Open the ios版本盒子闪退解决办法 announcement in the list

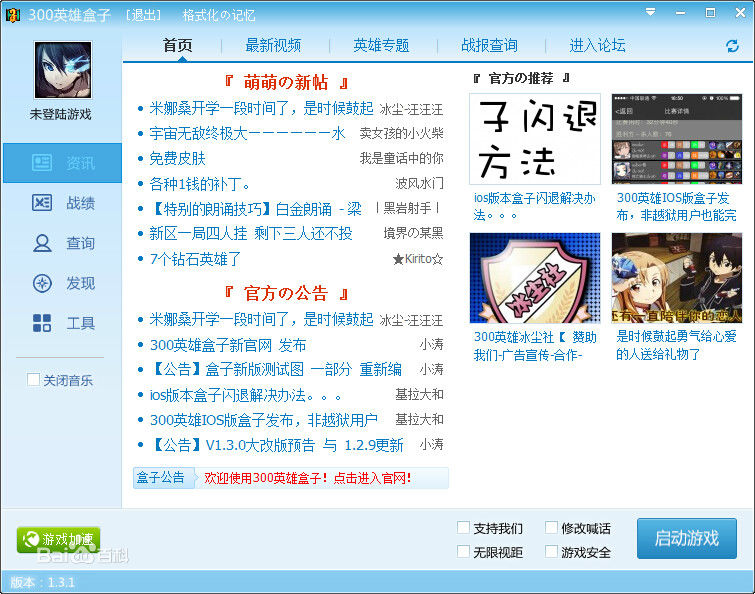coord(246,395)
